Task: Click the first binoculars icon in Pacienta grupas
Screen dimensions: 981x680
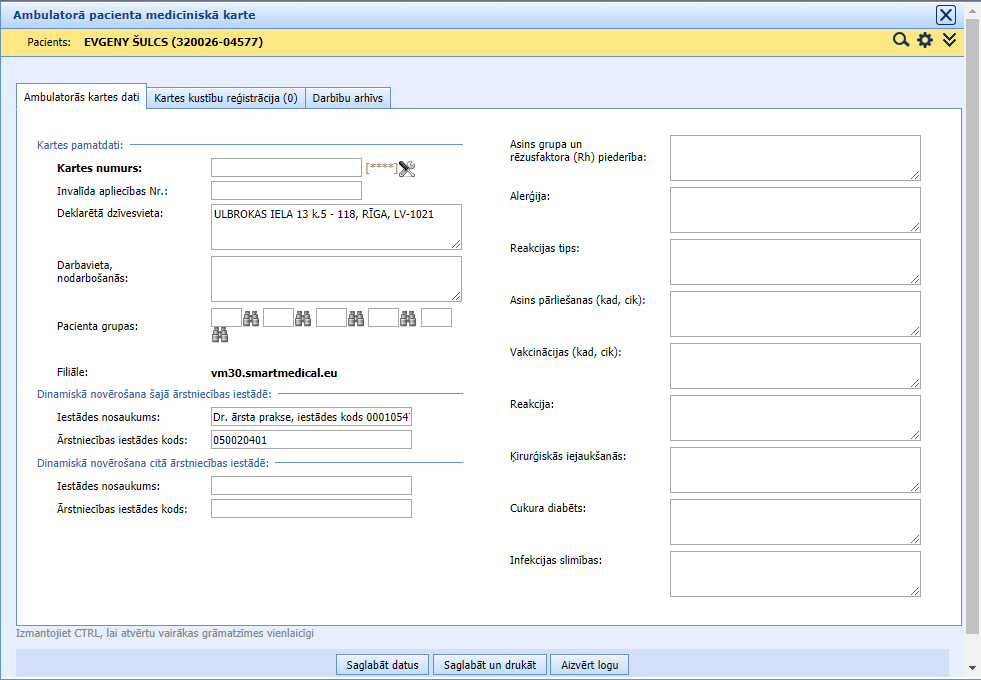Action: 251,318
